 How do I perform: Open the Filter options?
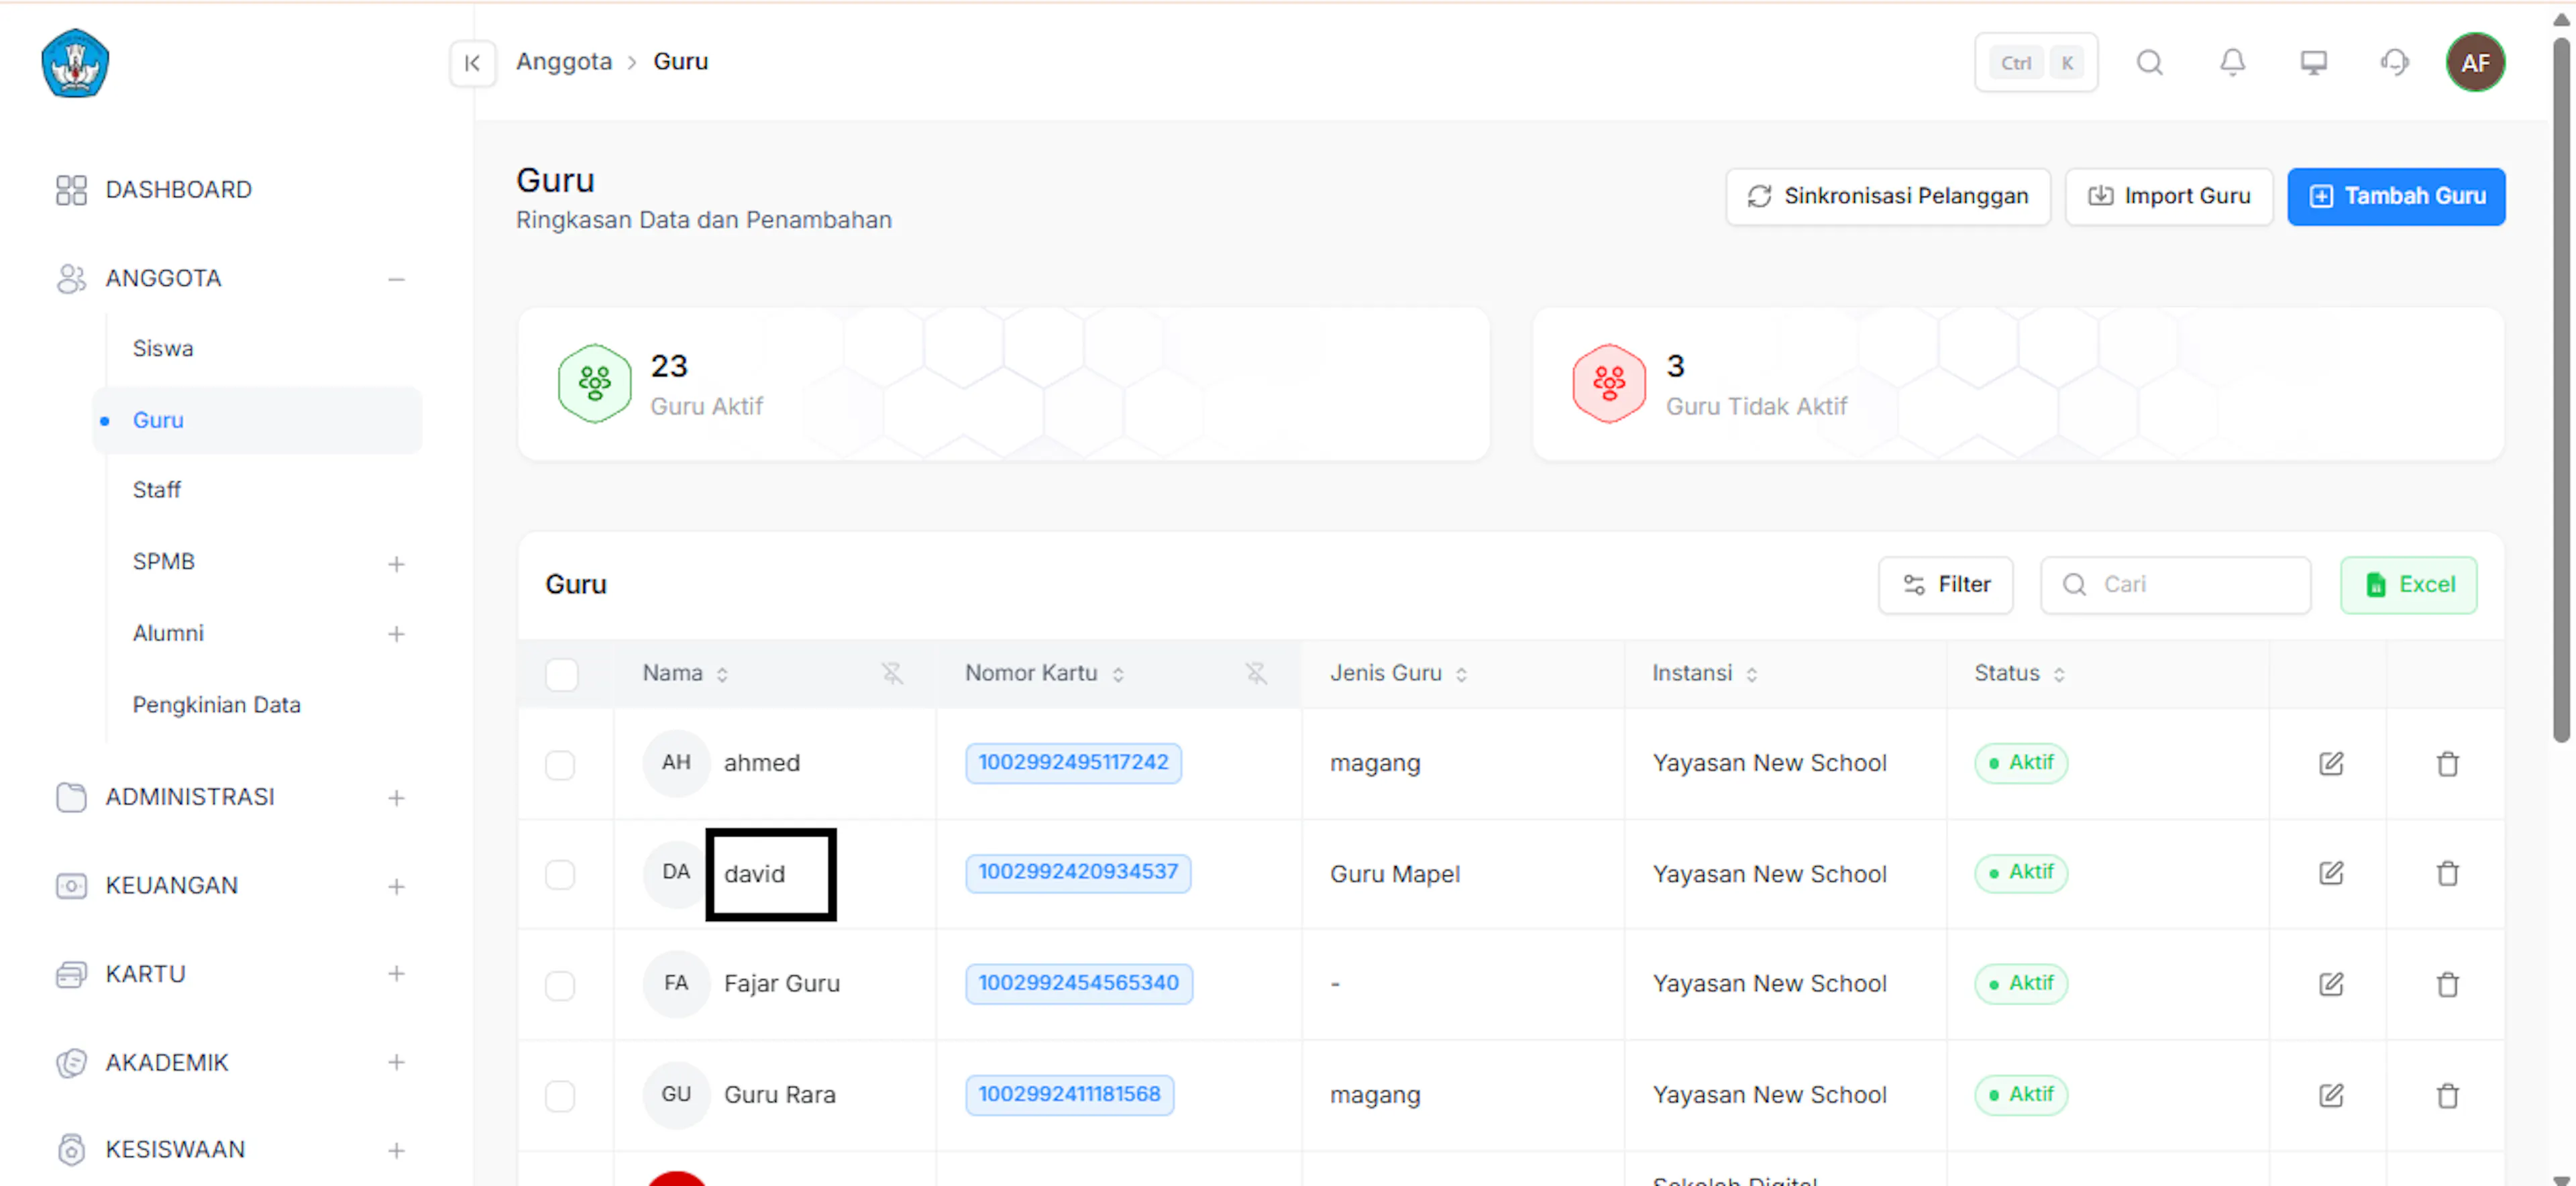(1946, 585)
